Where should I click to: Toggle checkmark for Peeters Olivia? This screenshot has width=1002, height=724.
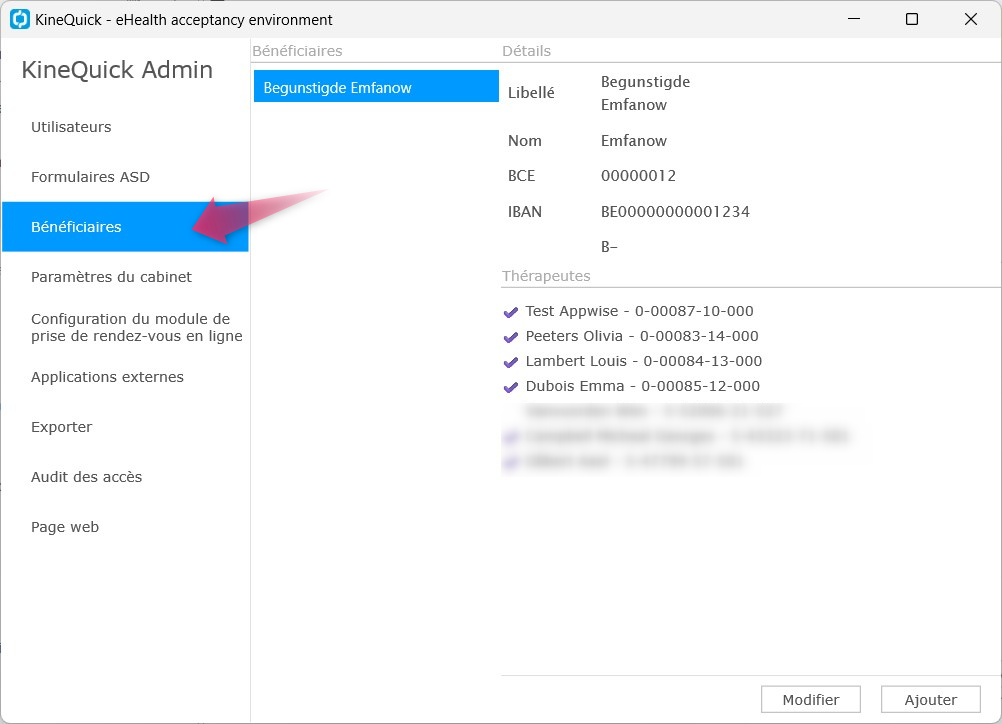[511, 337]
